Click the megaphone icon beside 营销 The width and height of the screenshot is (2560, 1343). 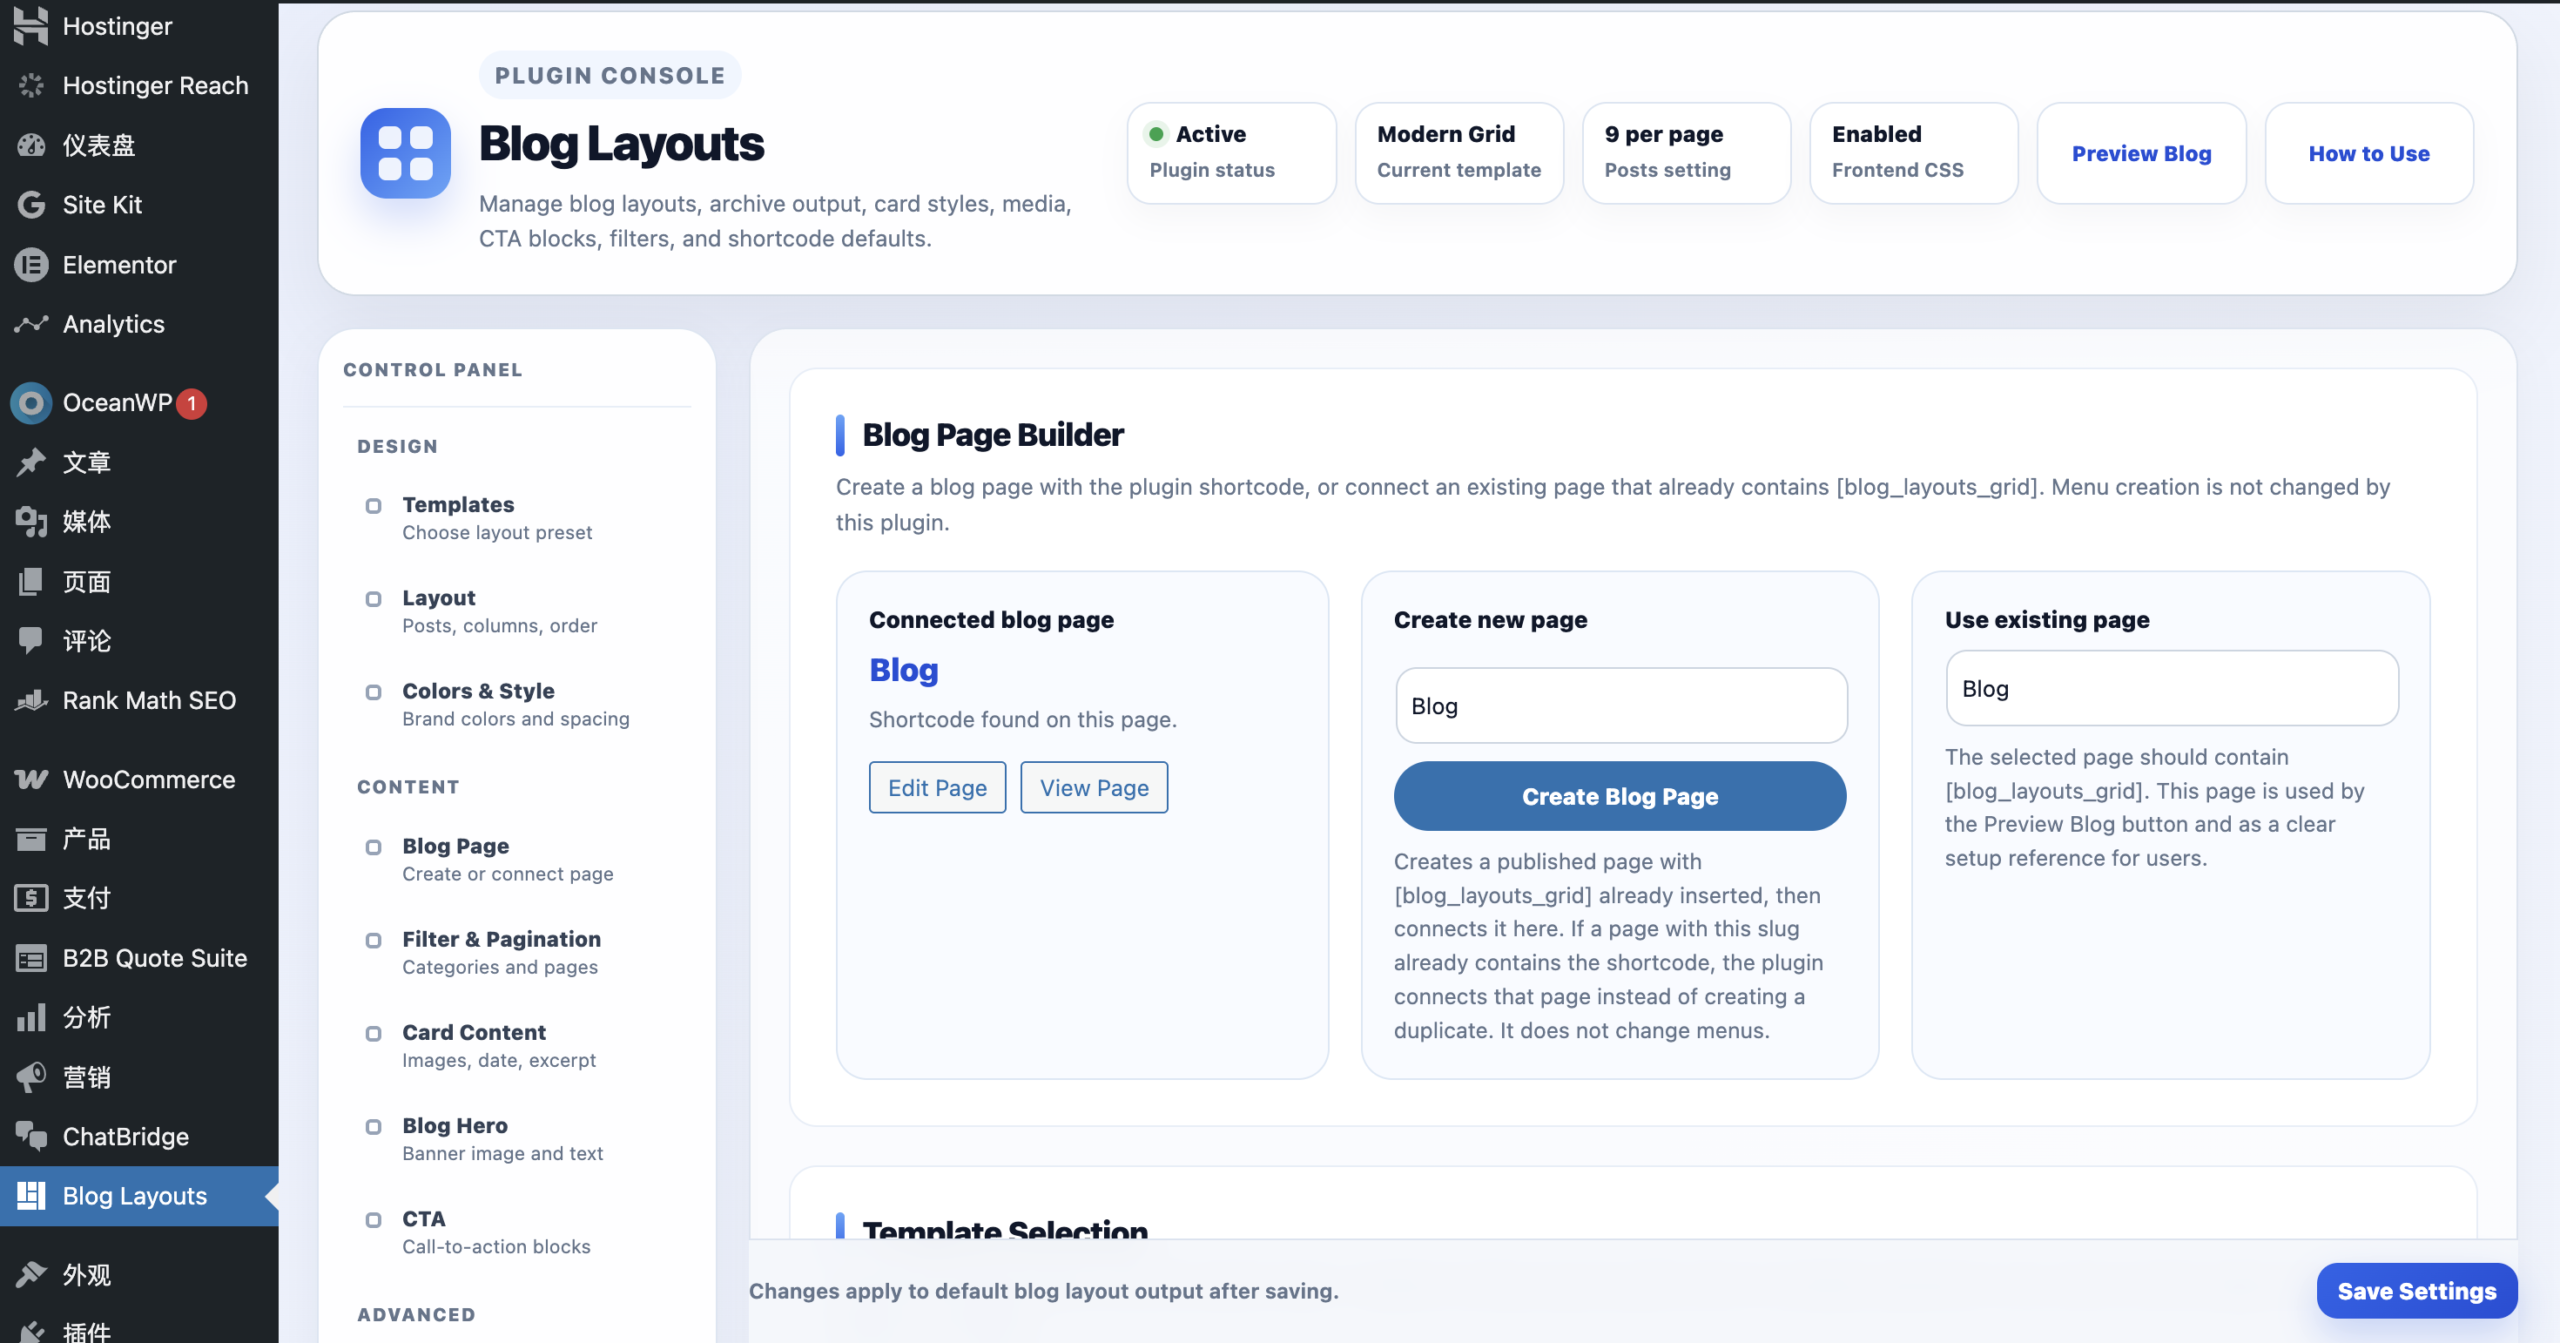coord(31,1077)
